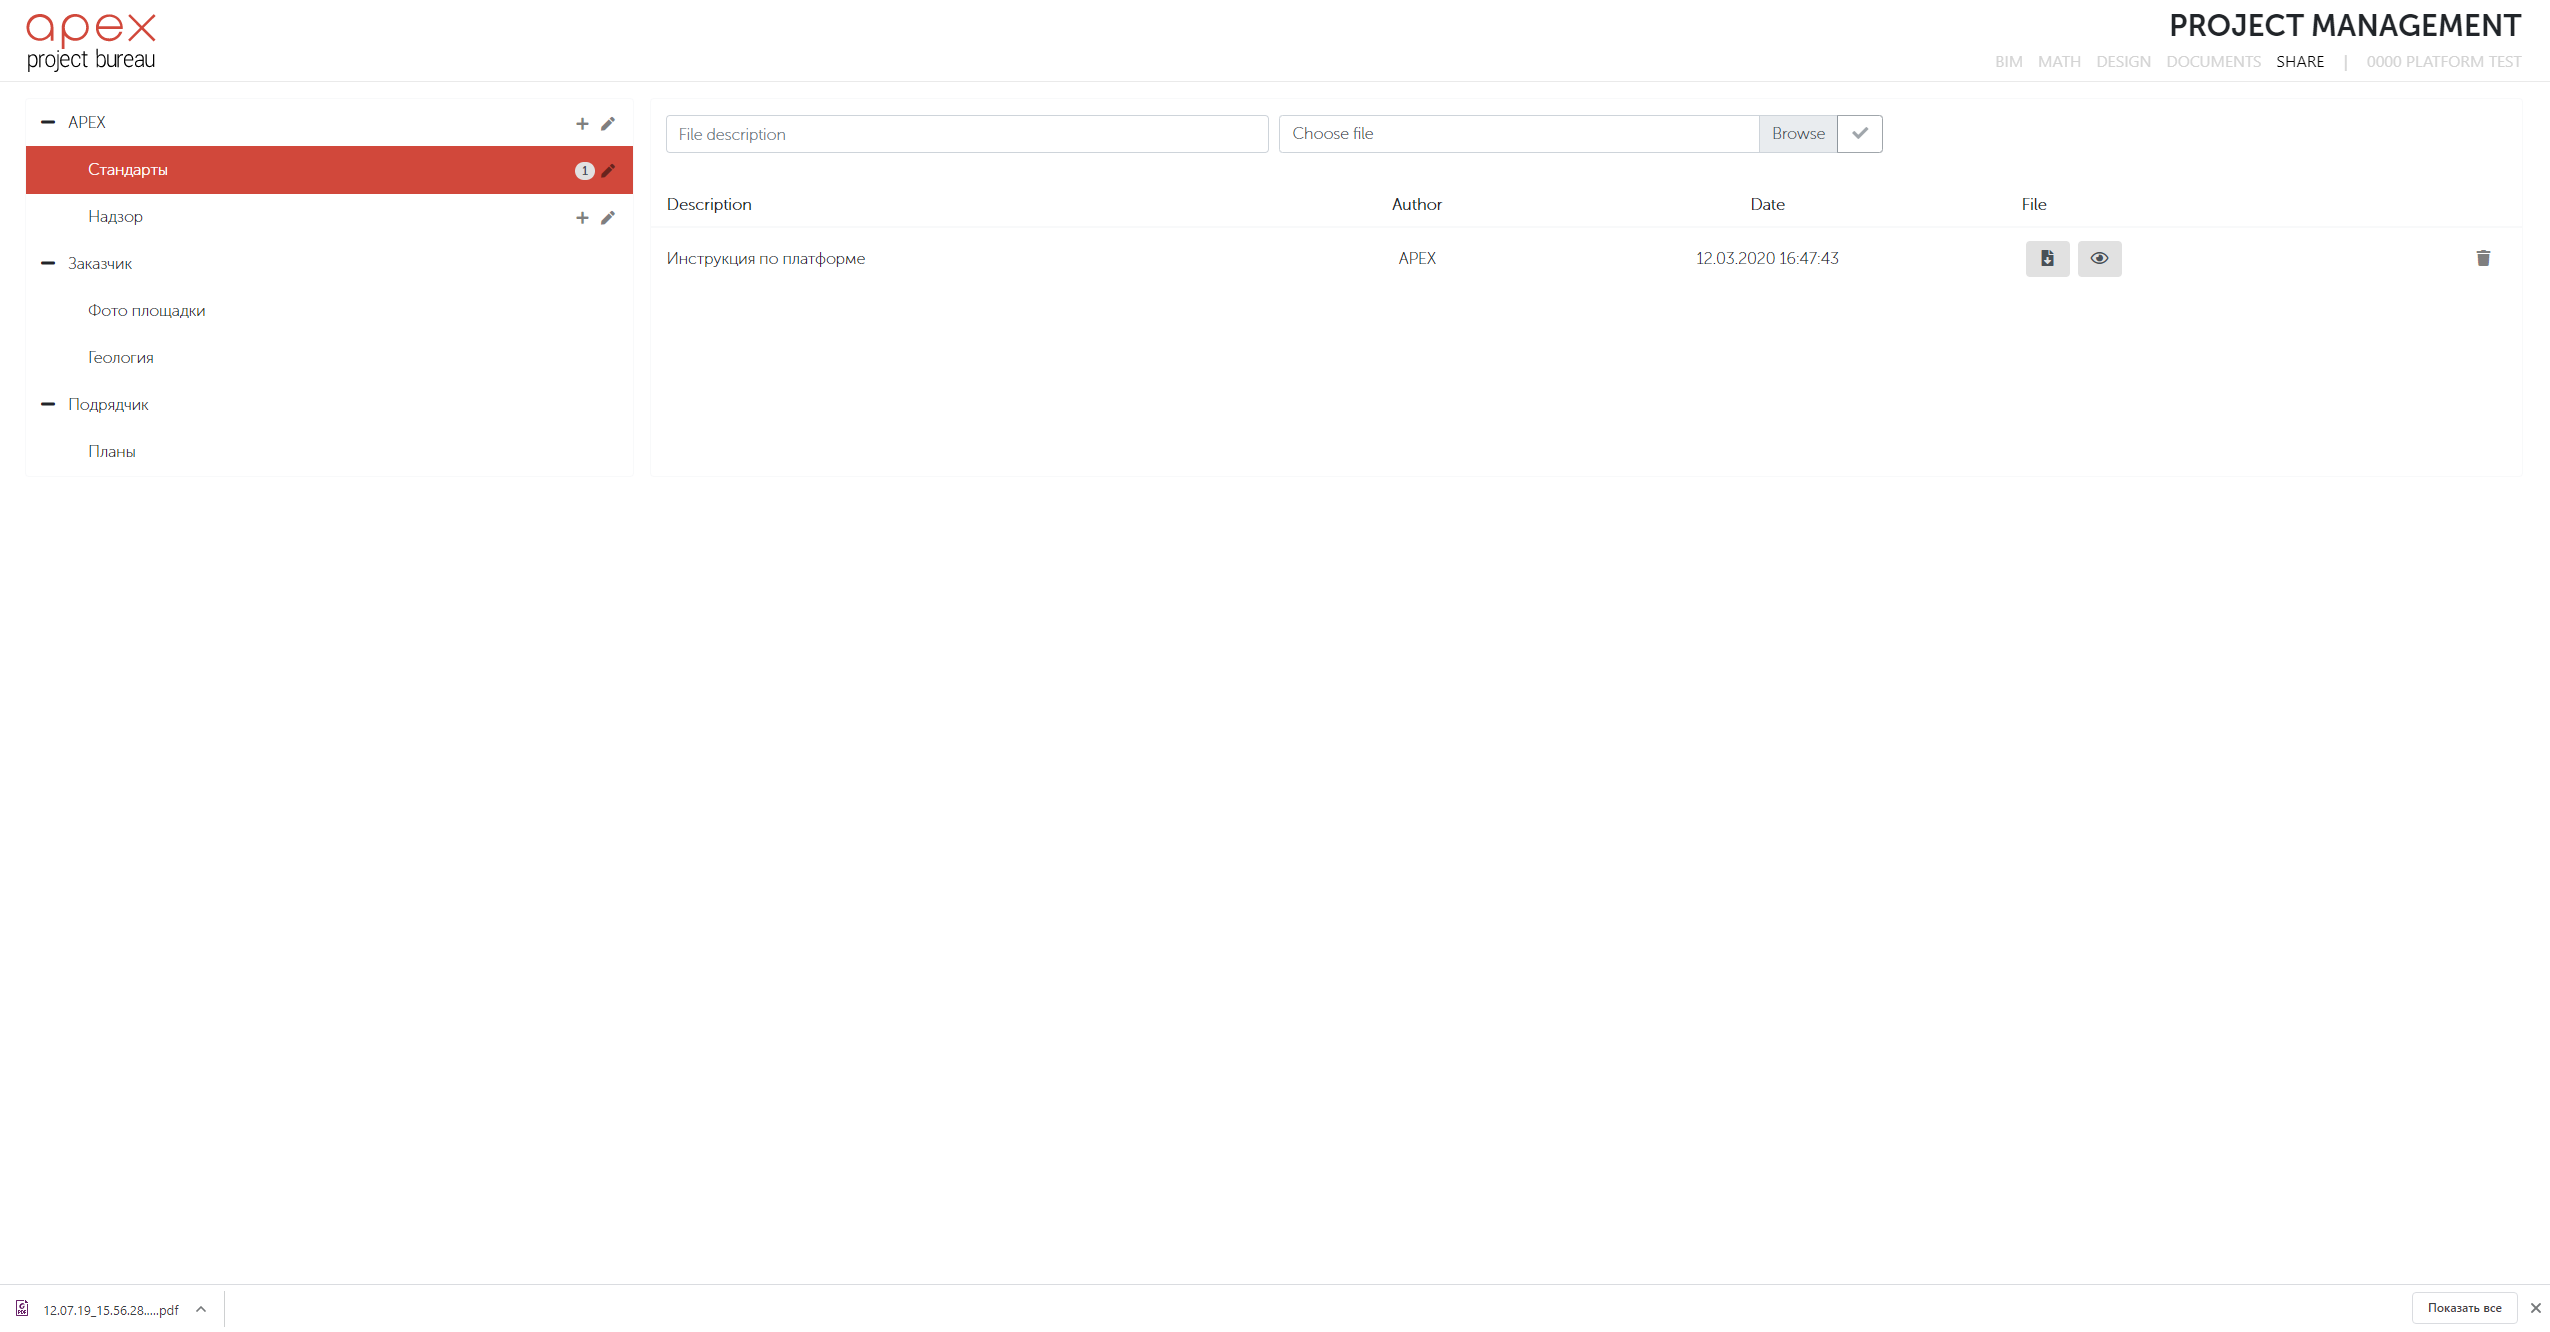Switch to the DOCUMENTS menu
Image resolution: width=2550 pixels, height=1332 pixels.
click(x=2213, y=62)
